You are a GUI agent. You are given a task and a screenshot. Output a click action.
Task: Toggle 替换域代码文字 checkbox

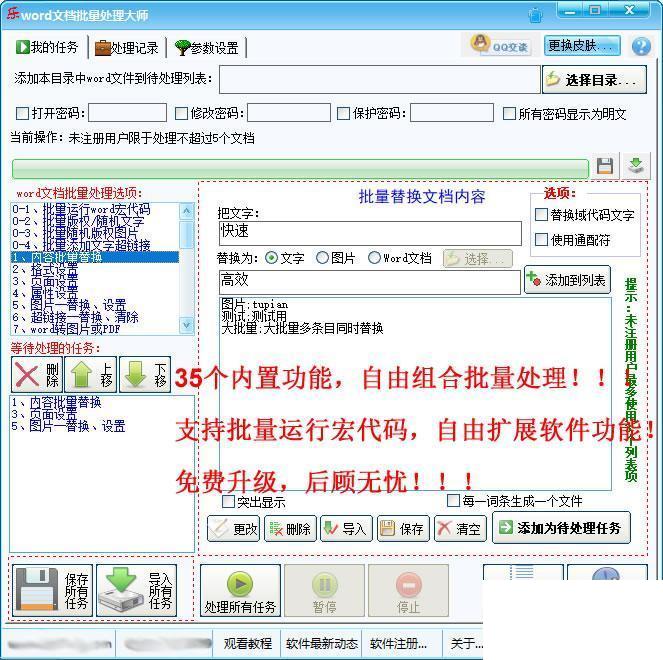click(x=541, y=215)
